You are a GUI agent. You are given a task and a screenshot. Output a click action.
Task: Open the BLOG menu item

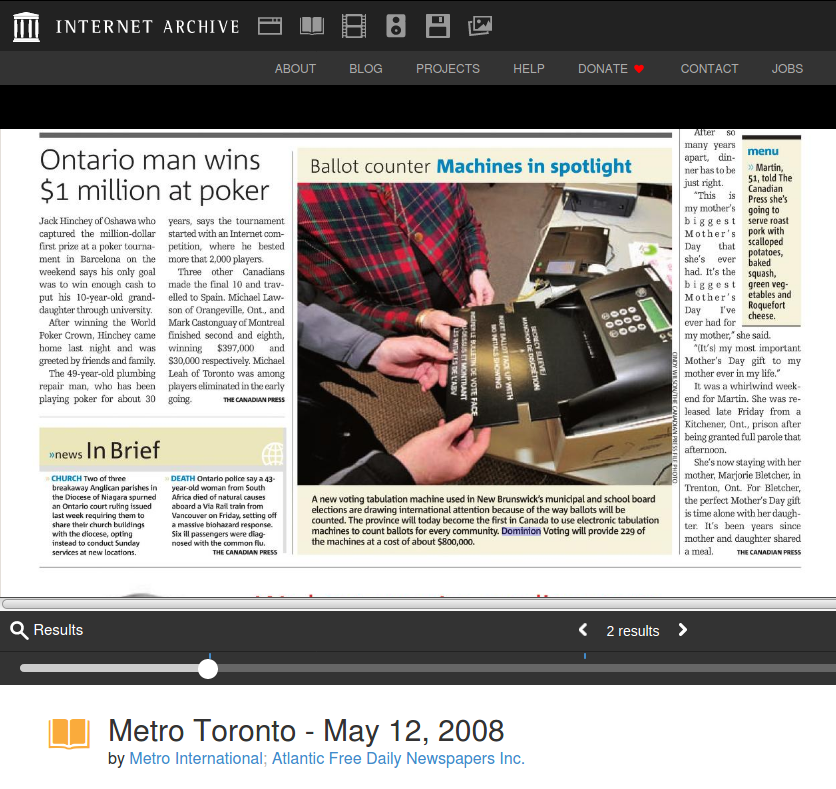(366, 69)
